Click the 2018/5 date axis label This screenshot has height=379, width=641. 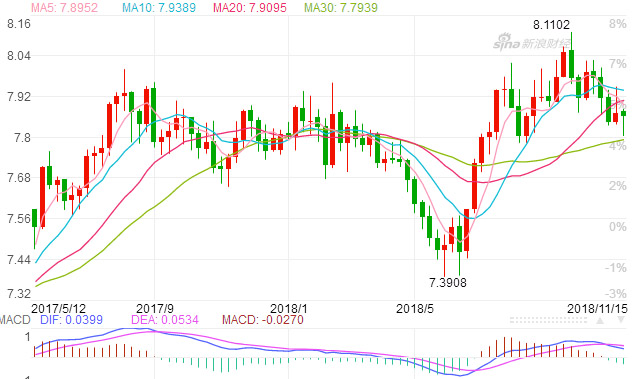[x=415, y=308]
